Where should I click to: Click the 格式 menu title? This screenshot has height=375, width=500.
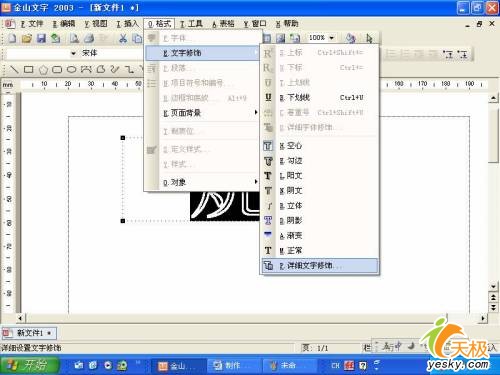coord(159,24)
